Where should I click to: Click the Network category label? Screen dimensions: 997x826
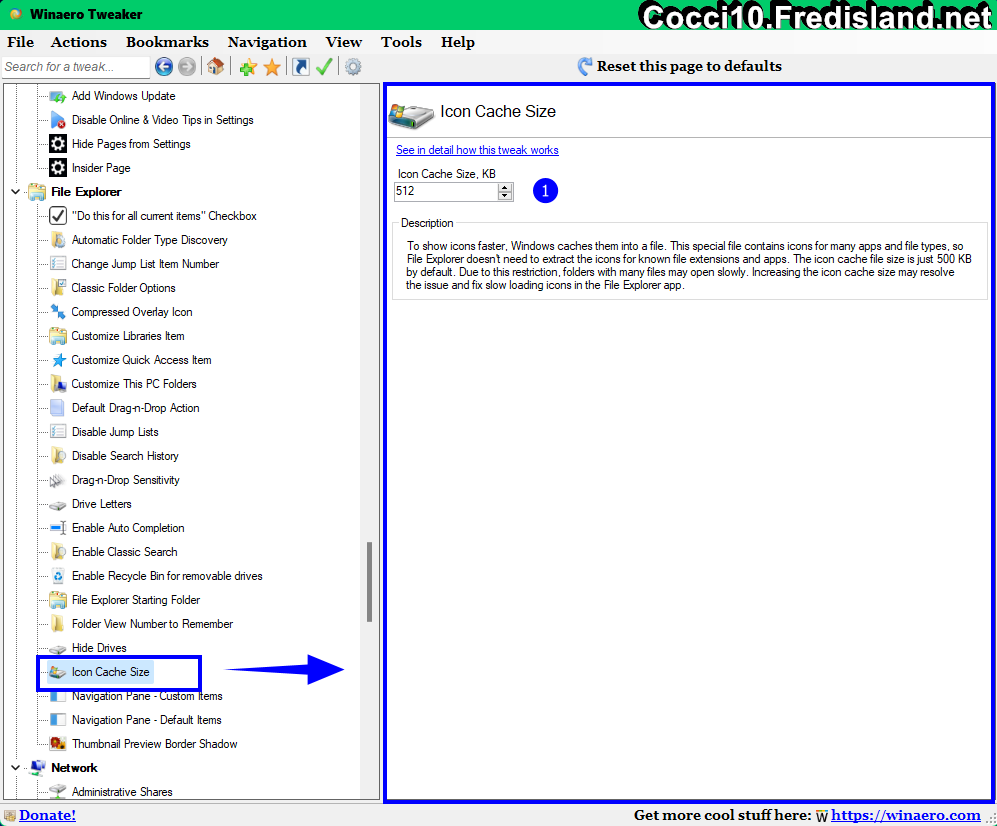point(74,767)
